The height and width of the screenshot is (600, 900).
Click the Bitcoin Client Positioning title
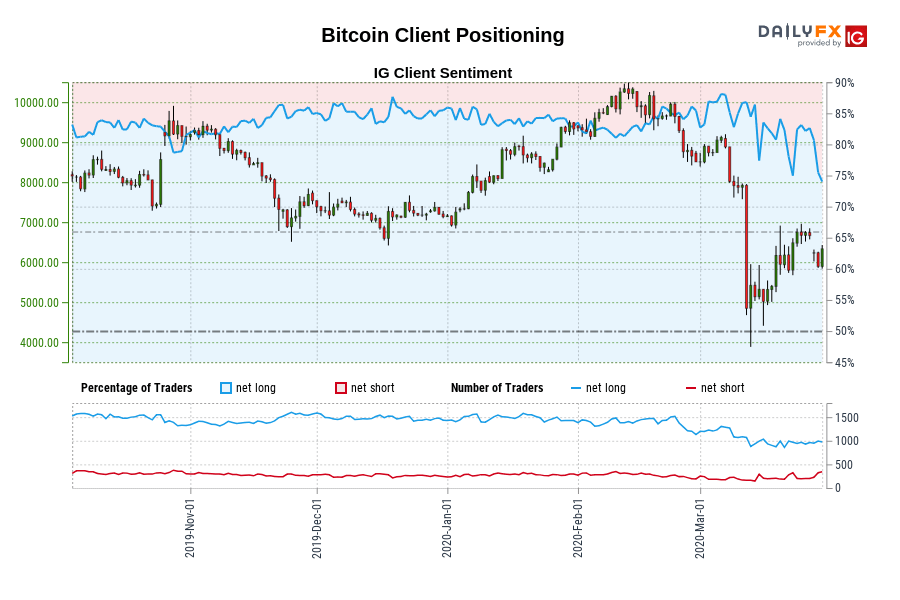pos(443,35)
